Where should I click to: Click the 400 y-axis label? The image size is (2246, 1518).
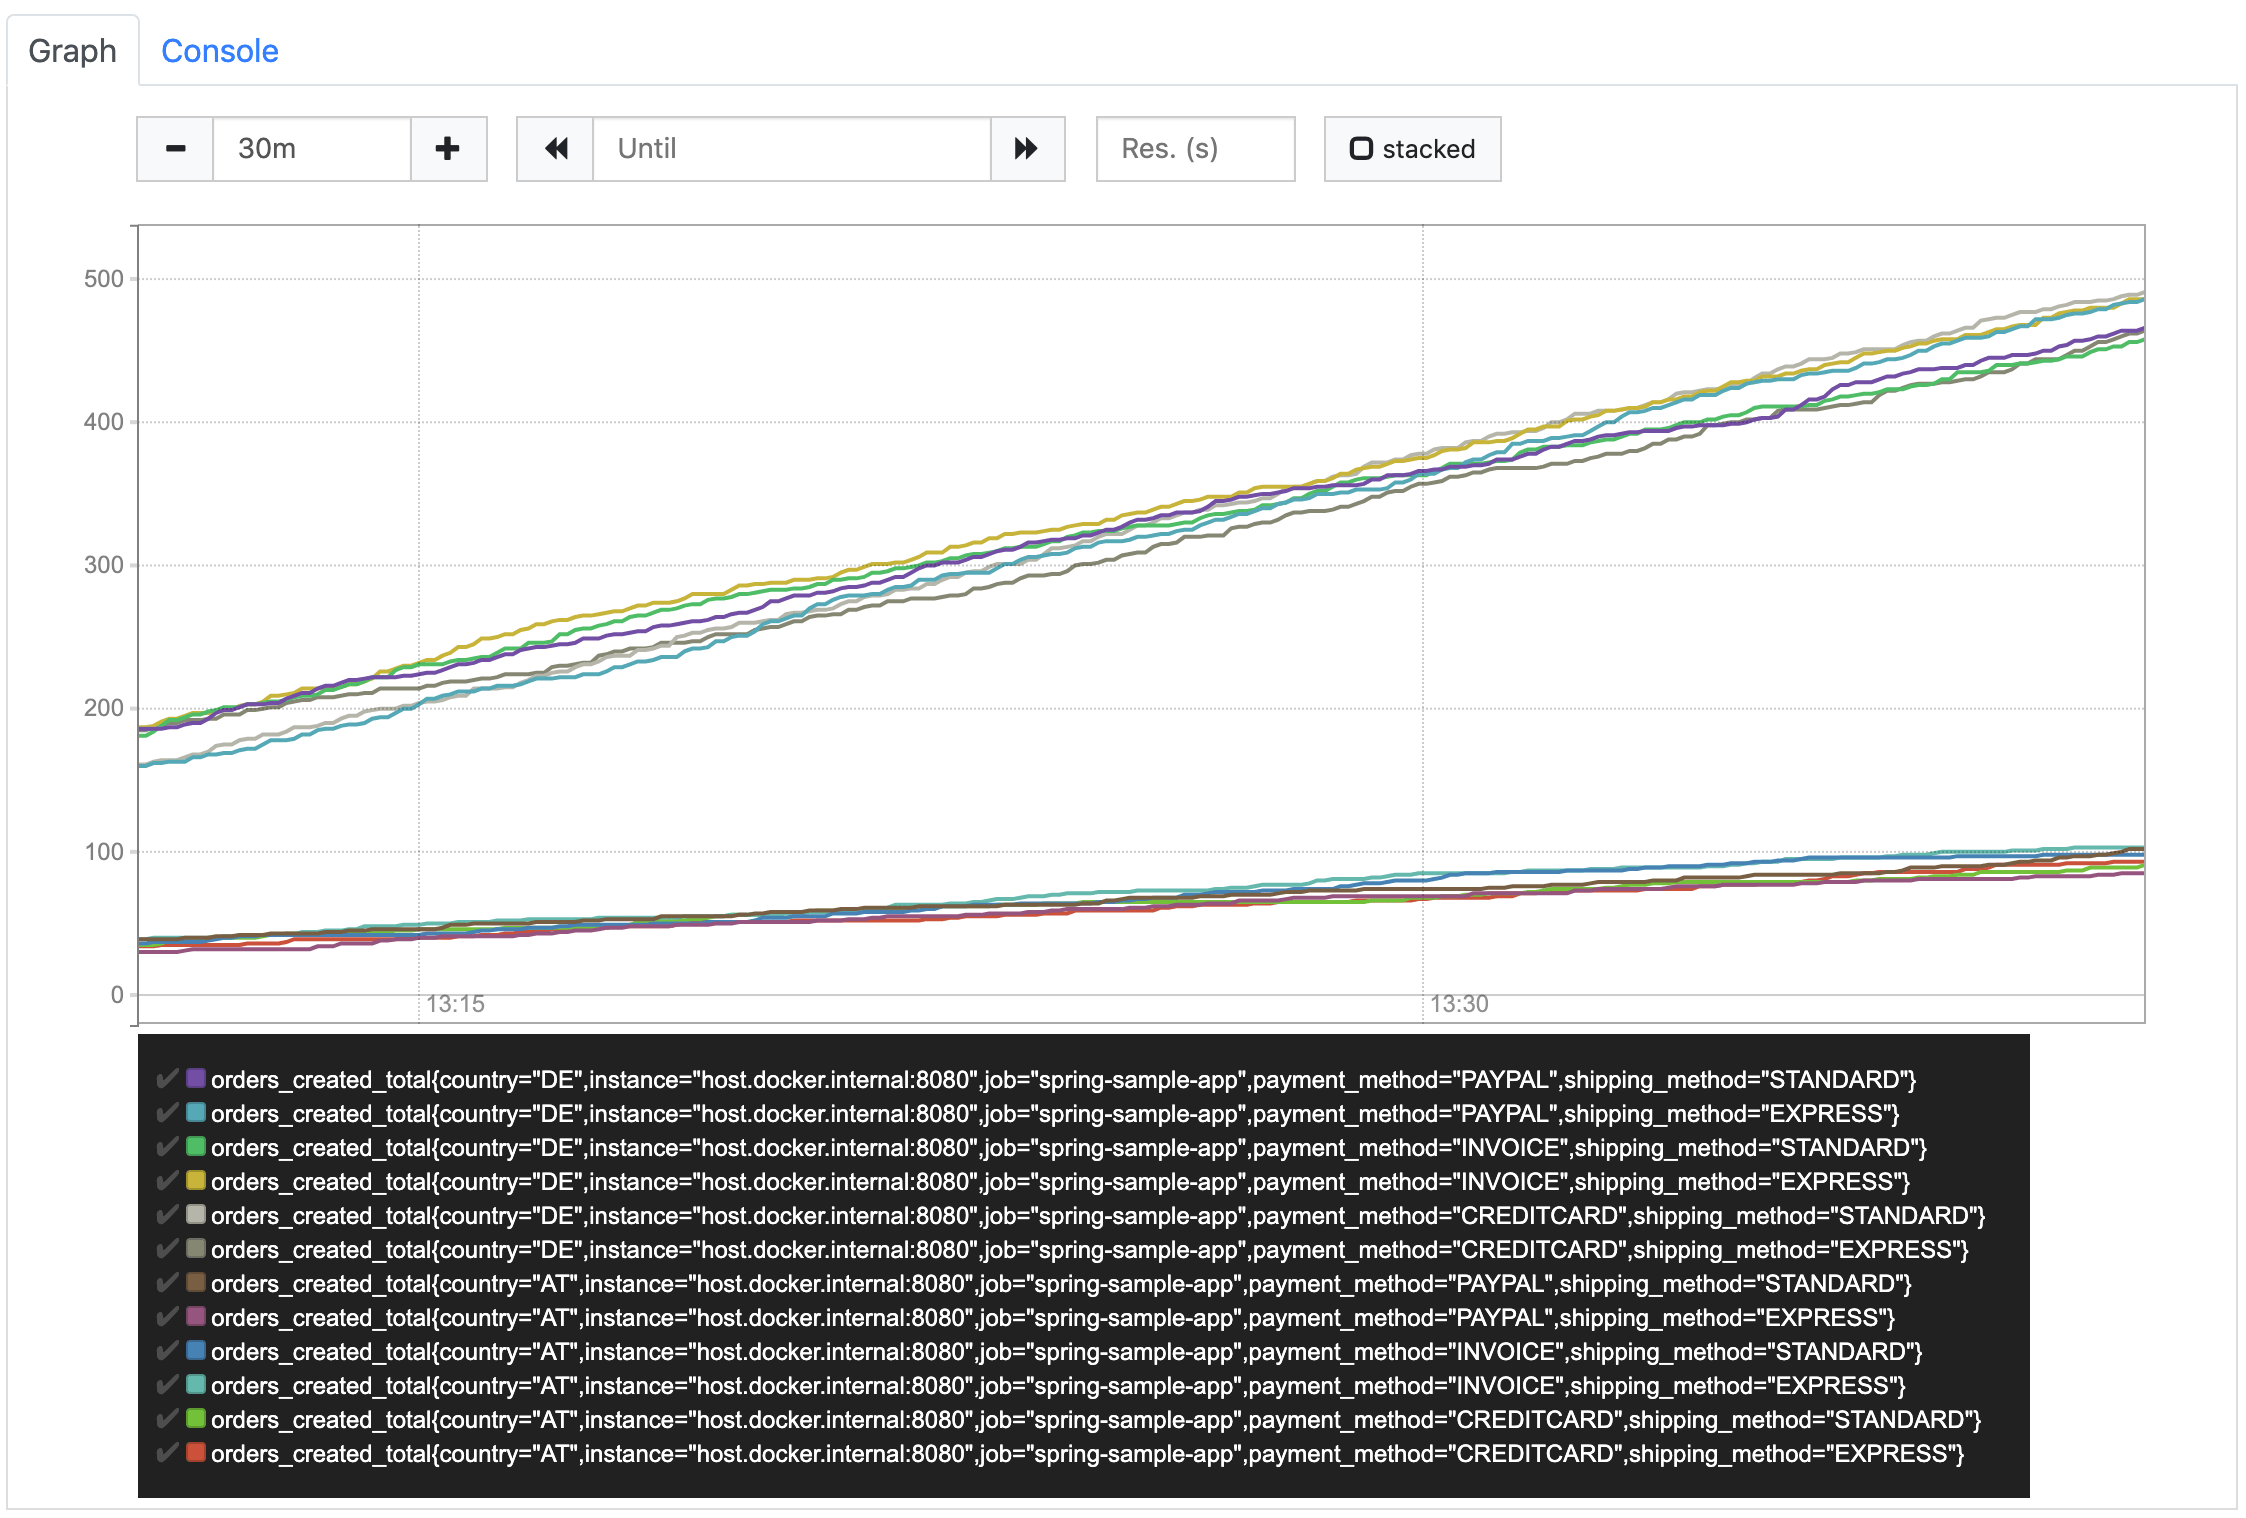[104, 422]
